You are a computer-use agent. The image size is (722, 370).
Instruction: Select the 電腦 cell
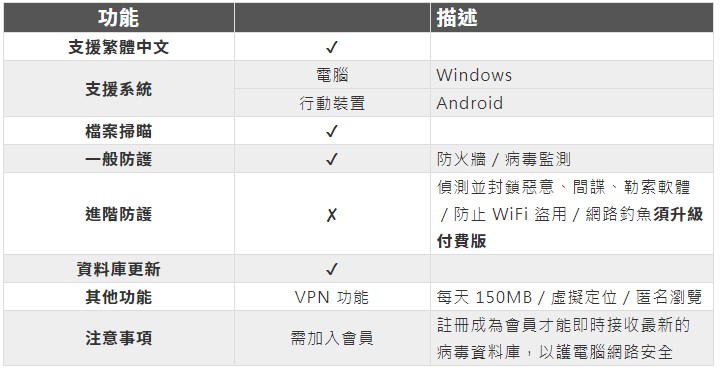[332, 75]
